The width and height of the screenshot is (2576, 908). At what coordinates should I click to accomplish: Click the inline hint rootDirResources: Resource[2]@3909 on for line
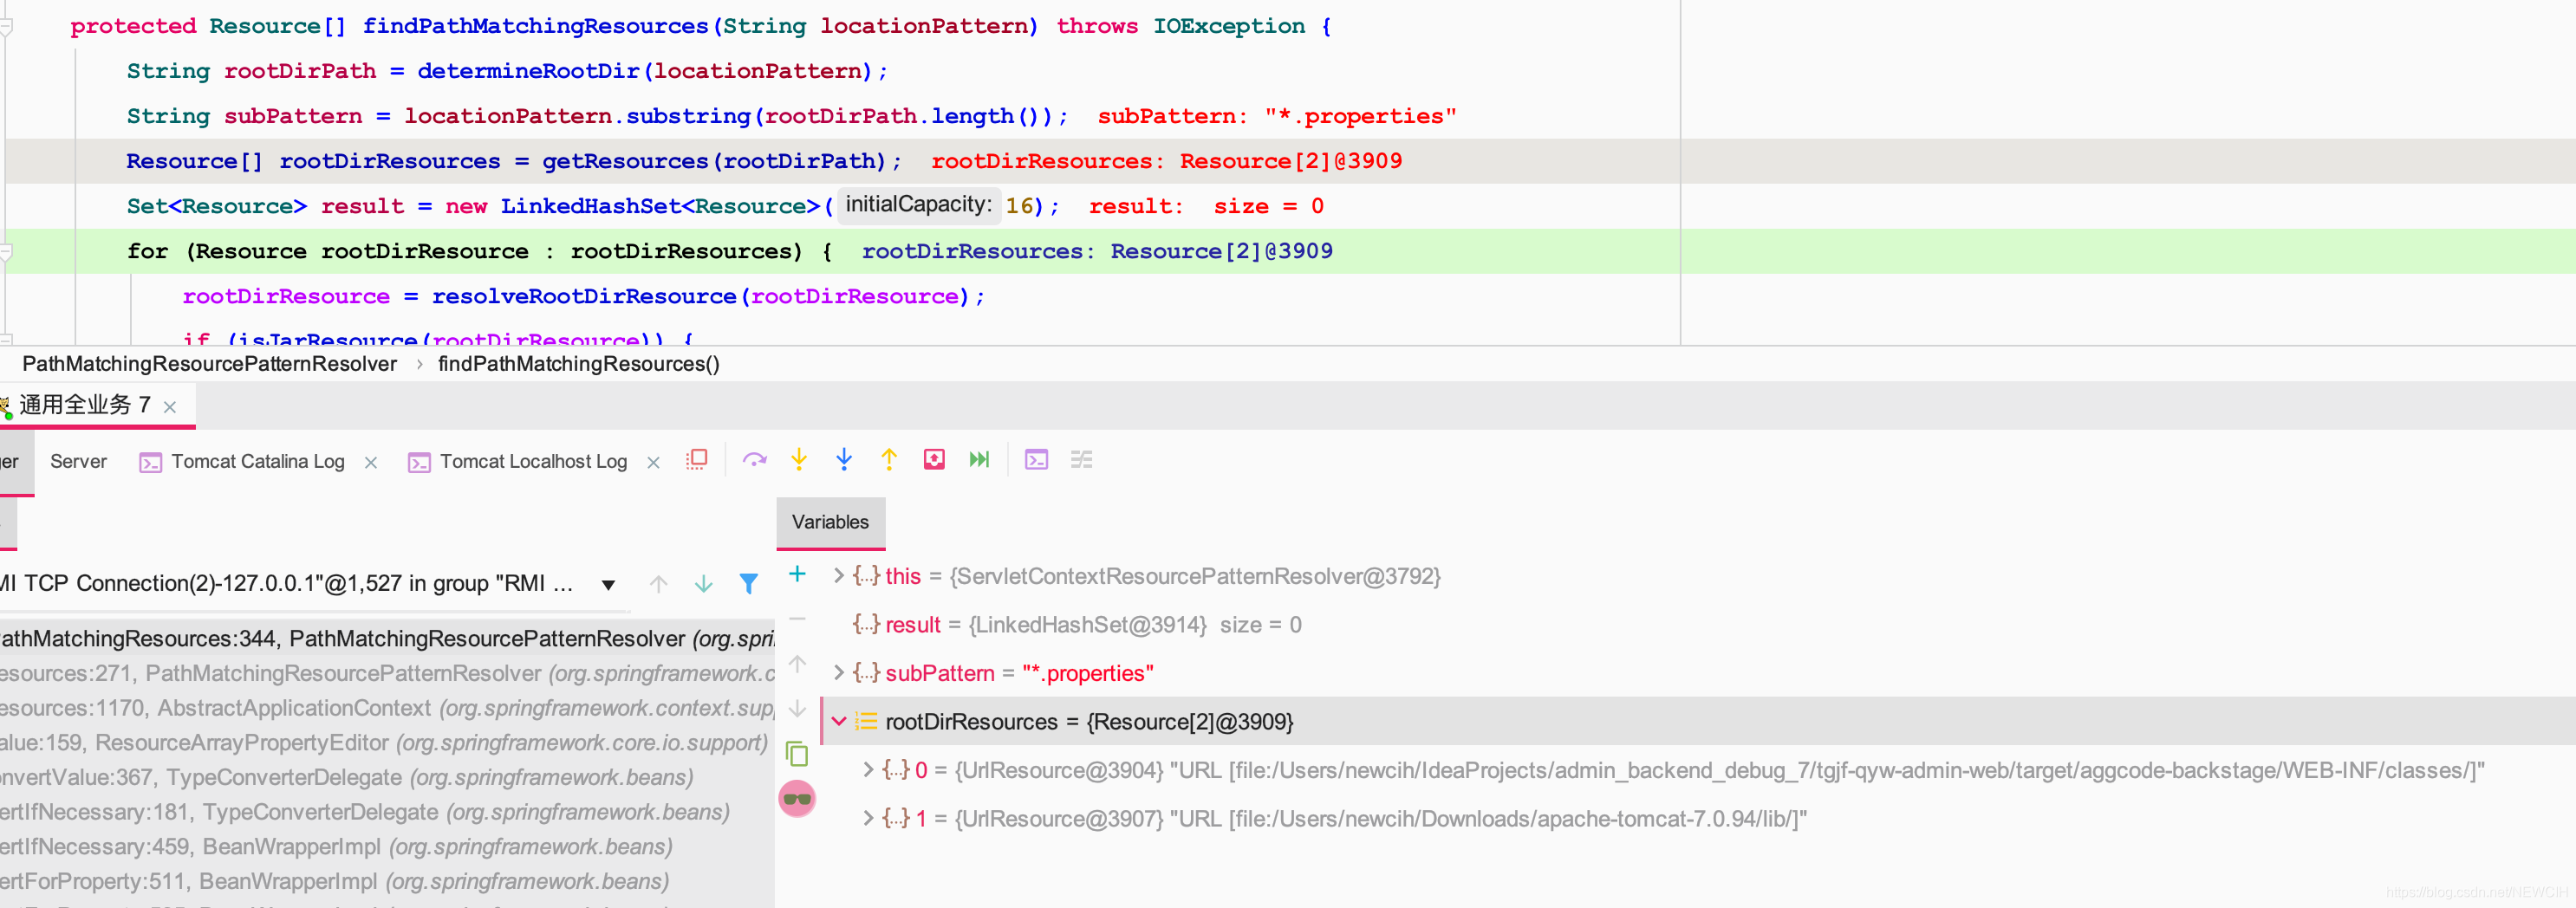(1097, 251)
